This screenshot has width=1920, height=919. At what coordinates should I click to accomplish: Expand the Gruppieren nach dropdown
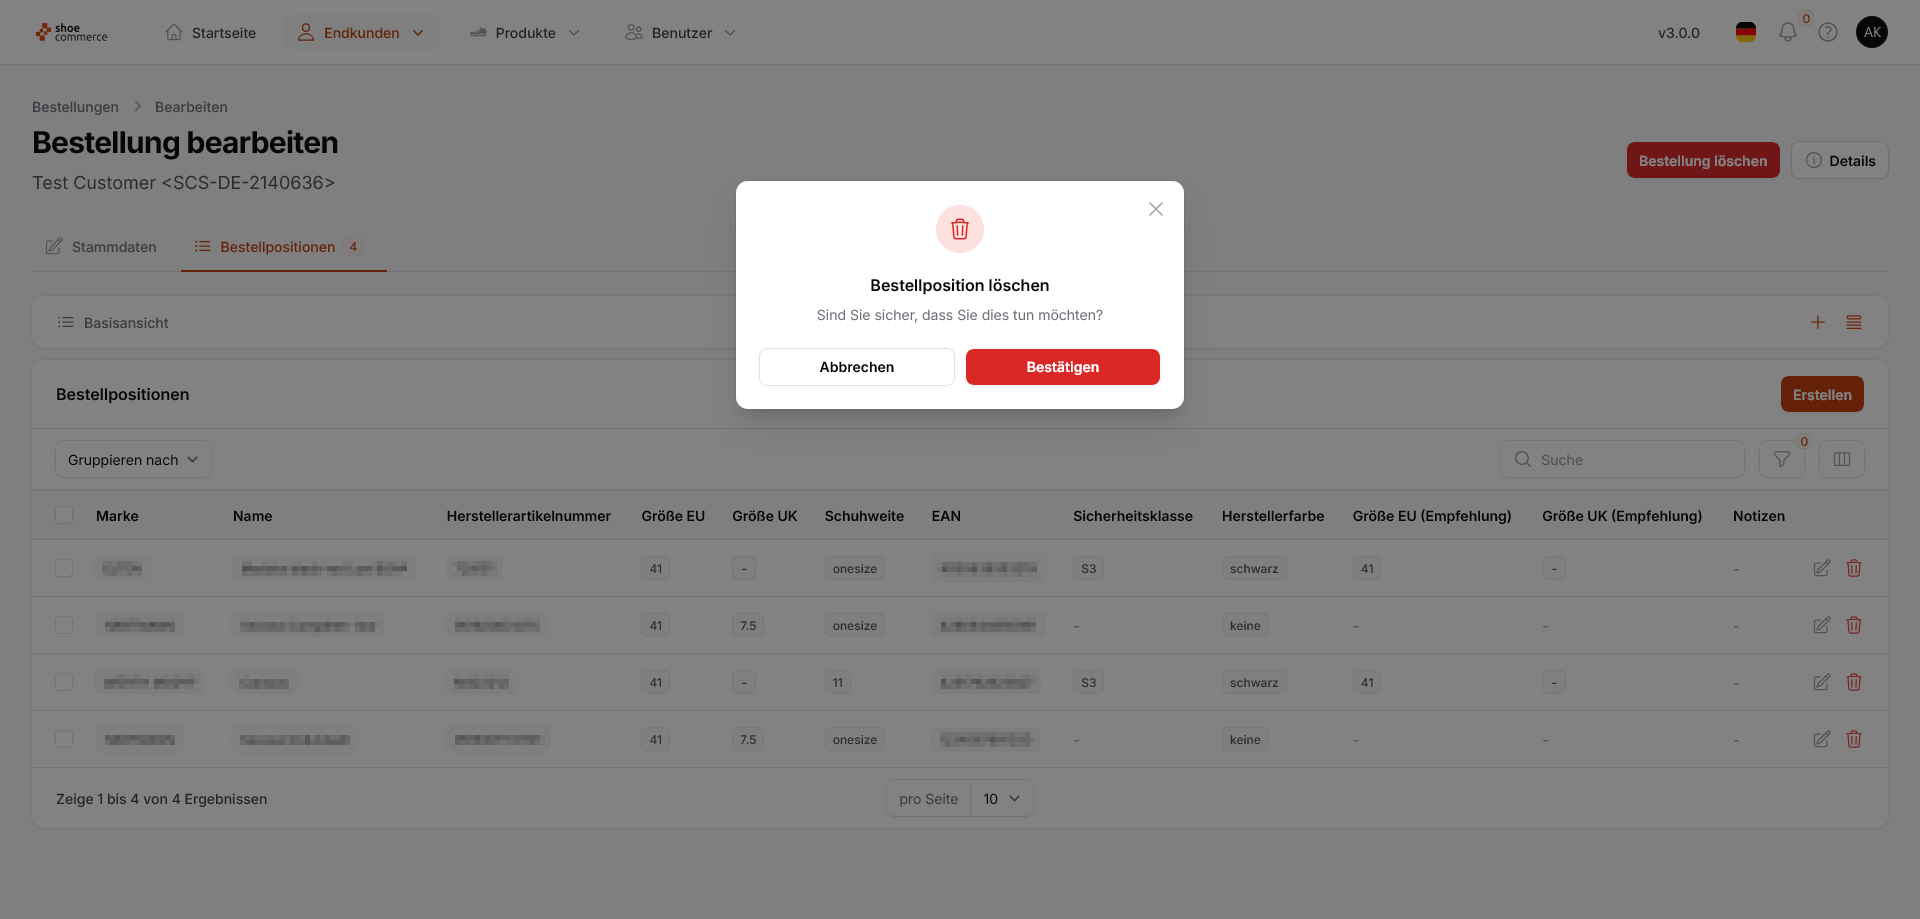[x=133, y=459]
